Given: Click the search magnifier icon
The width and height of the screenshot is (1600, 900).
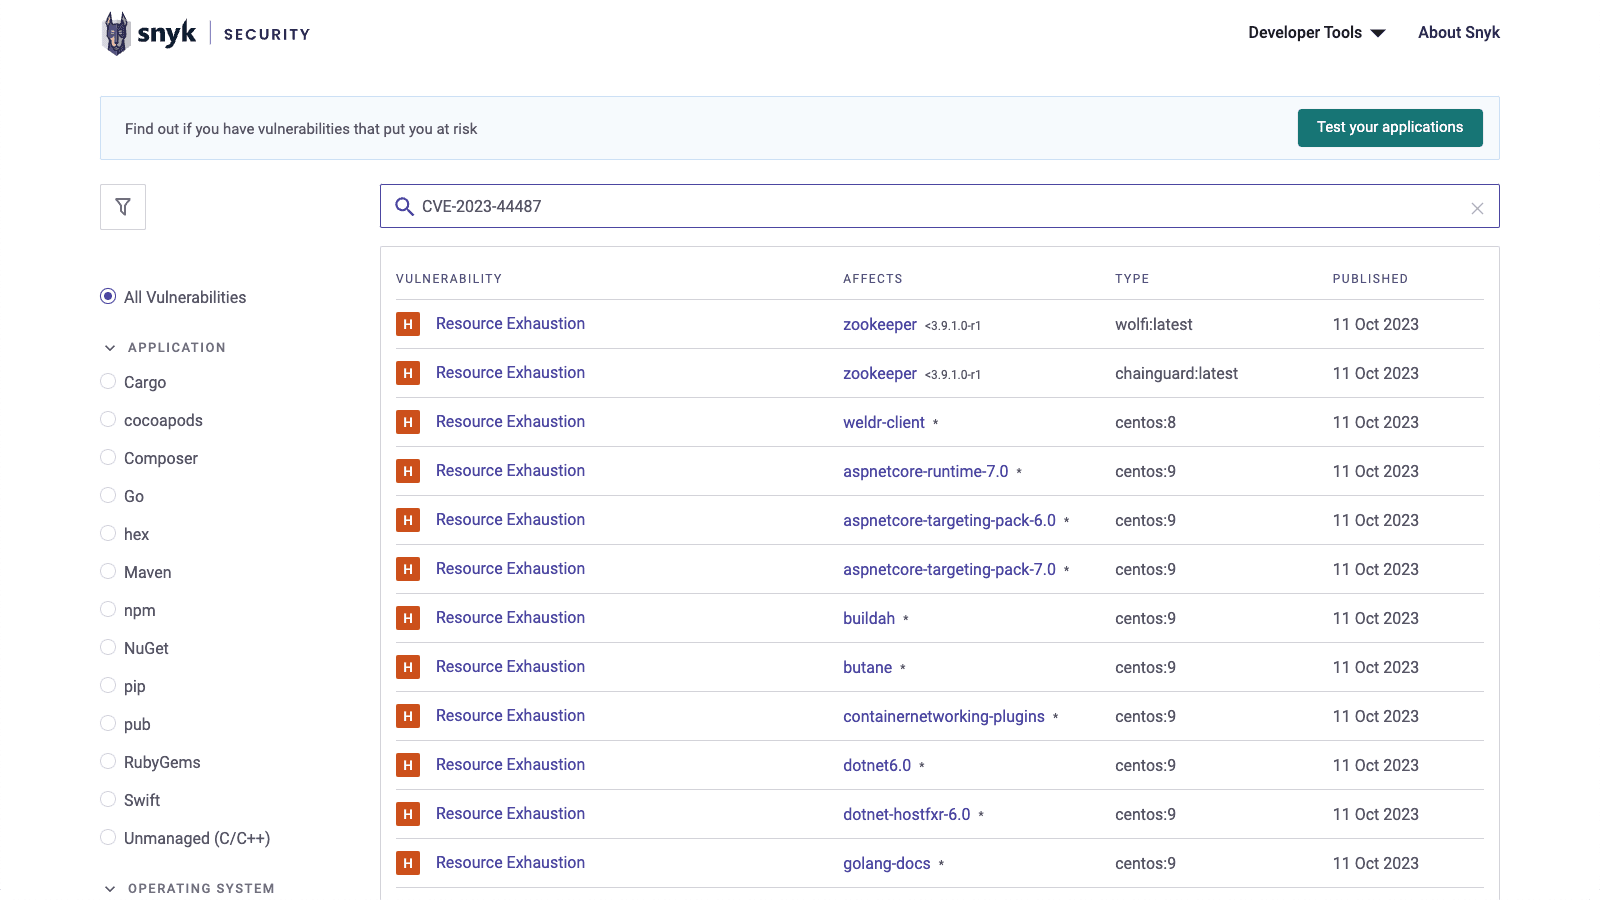Looking at the screenshot, I should 404,206.
